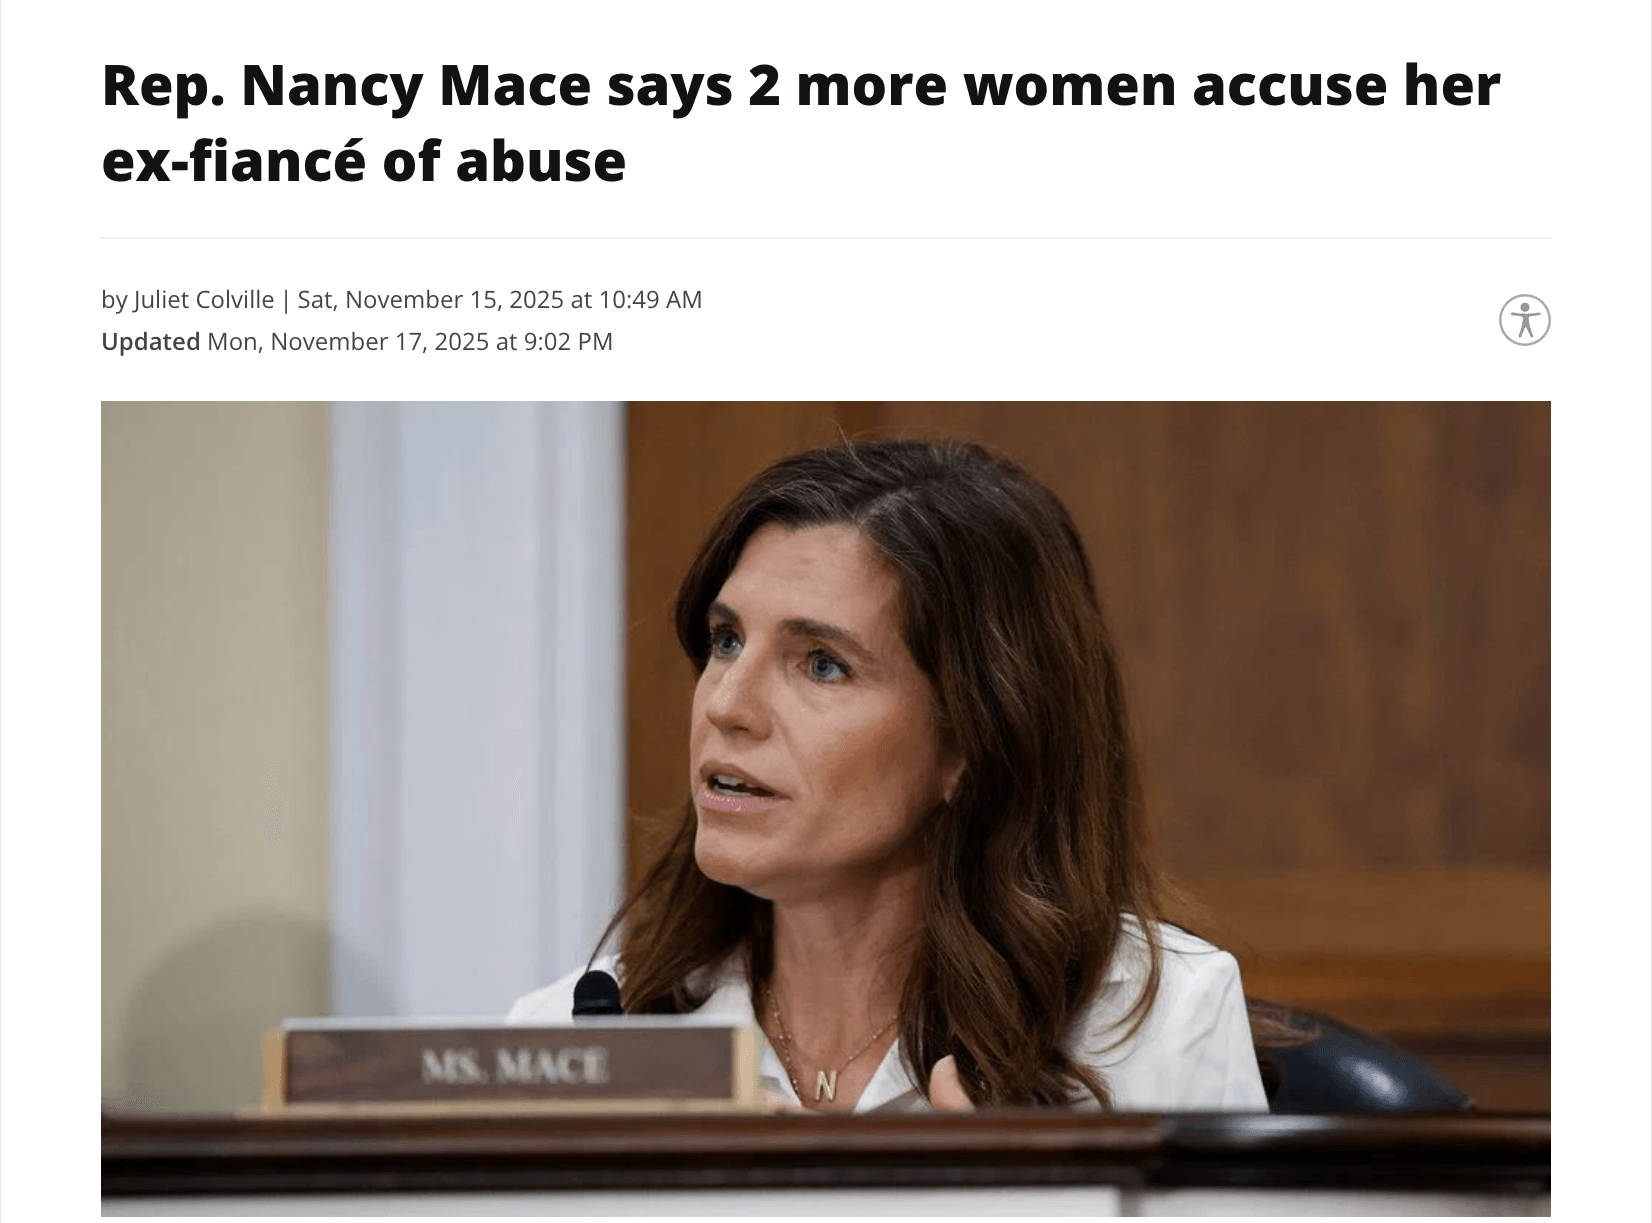This screenshot has width=1652, height=1223.
Task: Click the Rep. Nancy Mace headline
Action: pos(800,123)
